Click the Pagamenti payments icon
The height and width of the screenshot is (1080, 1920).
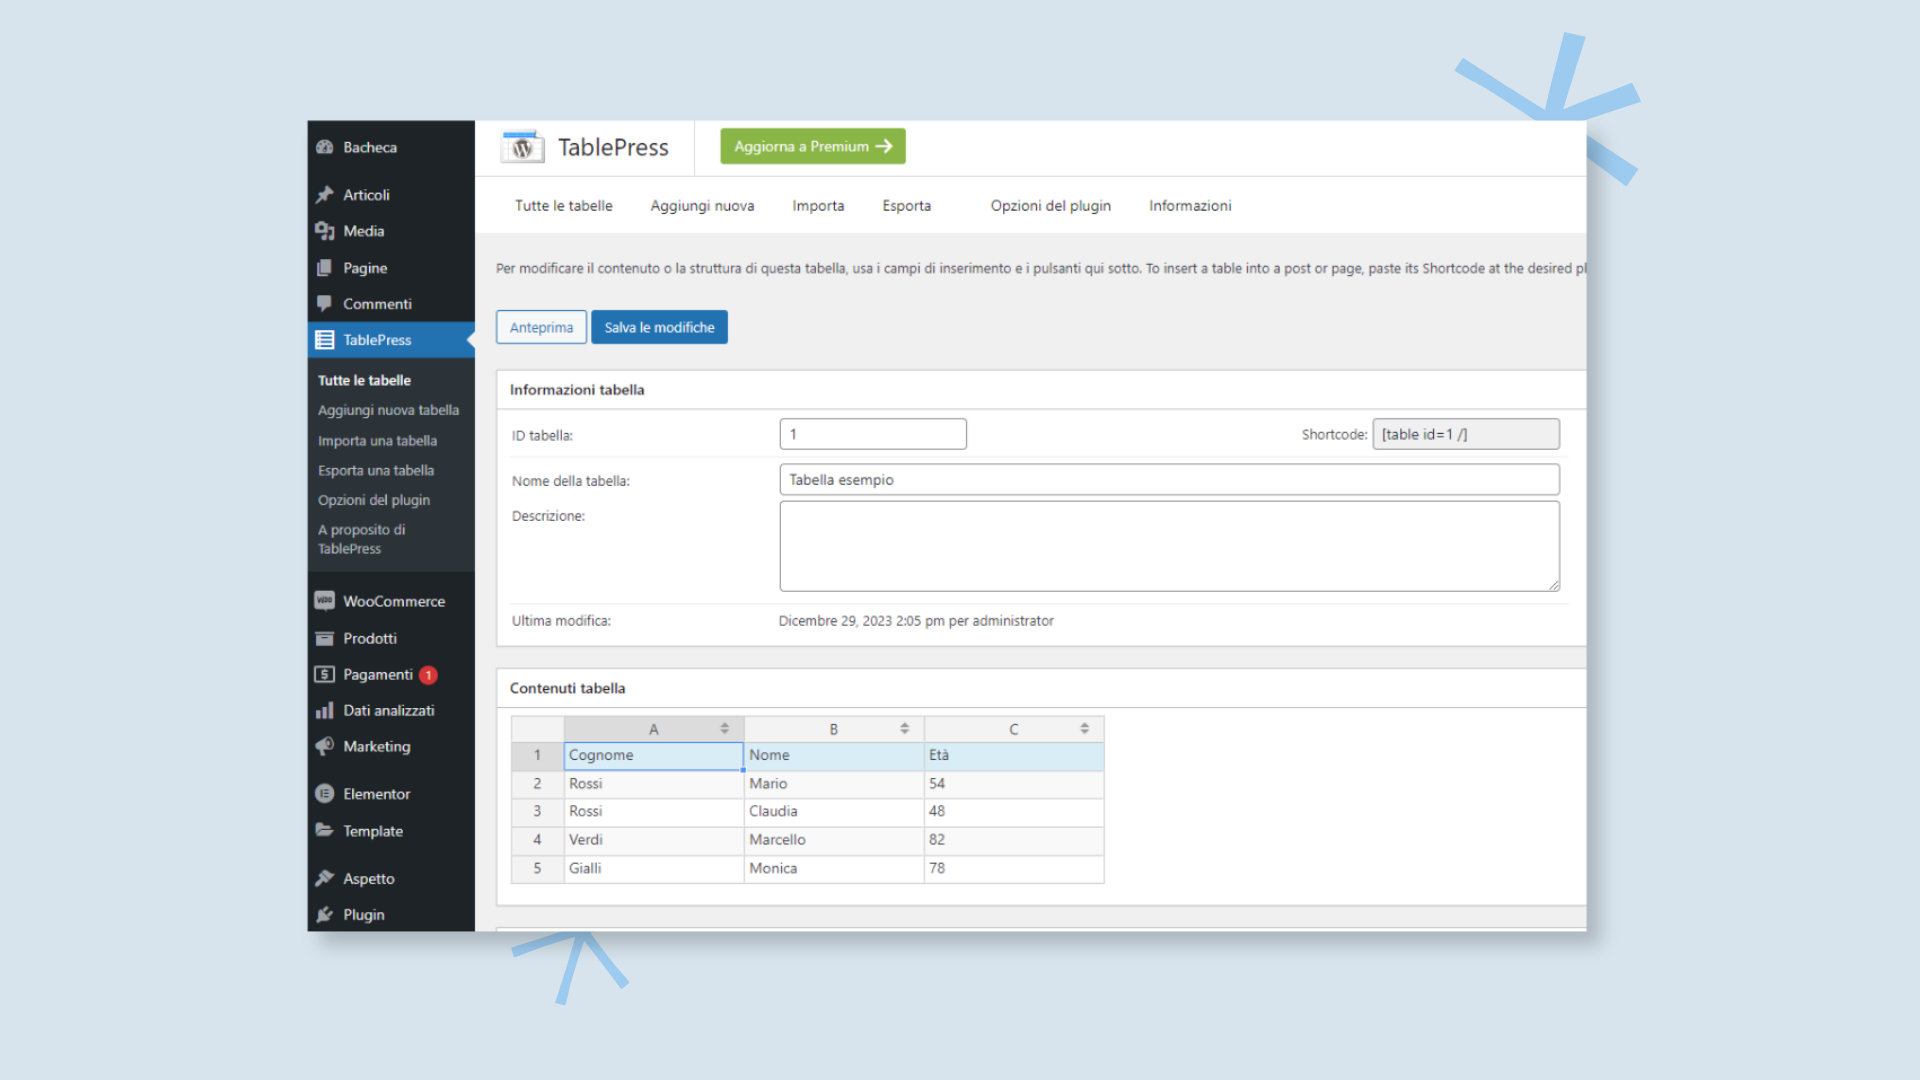click(x=325, y=675)
